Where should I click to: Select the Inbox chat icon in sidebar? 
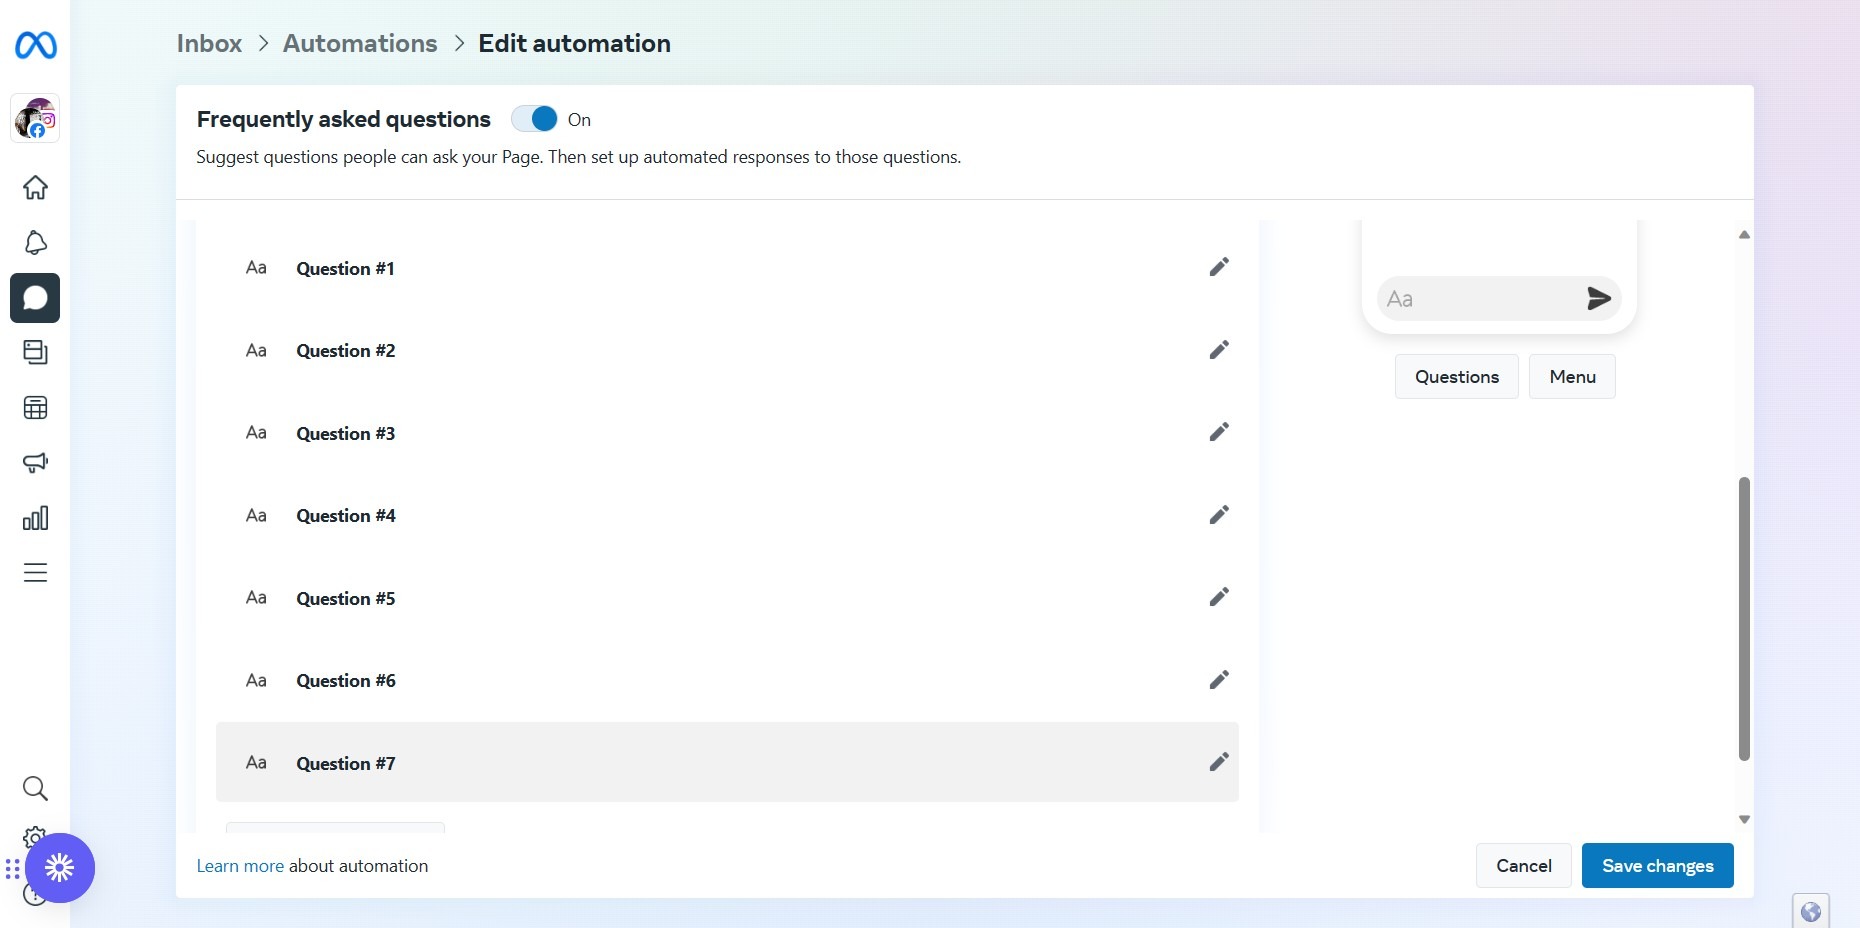(35, 297)
